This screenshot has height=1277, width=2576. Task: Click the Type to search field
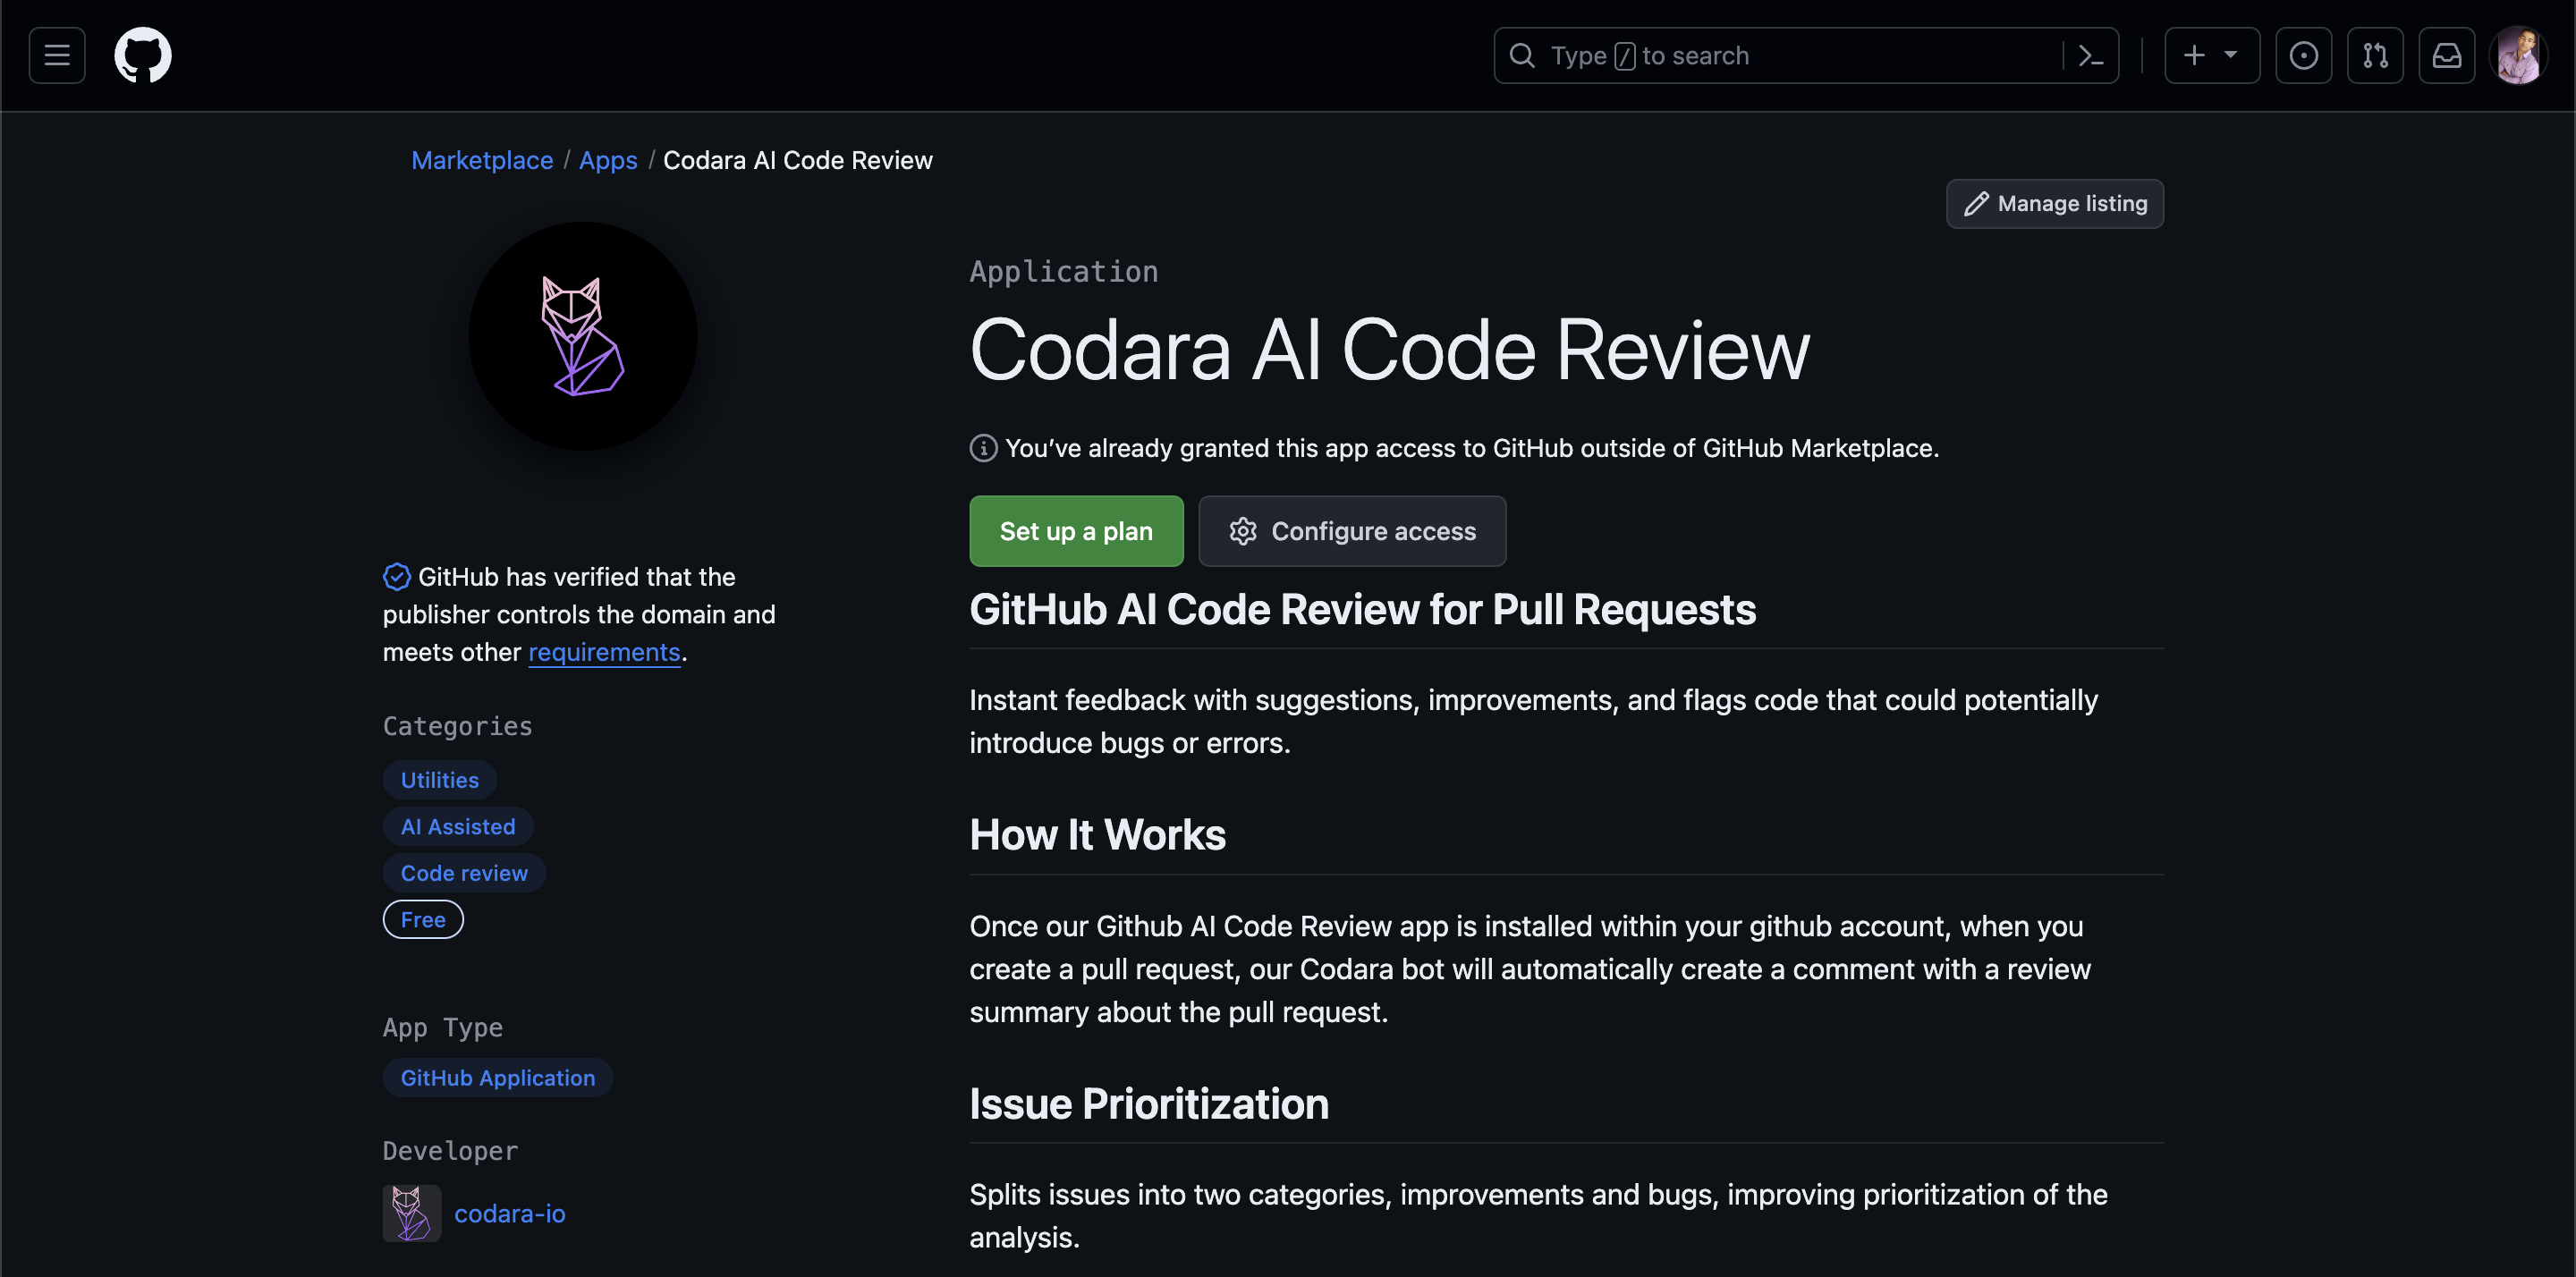1780,55
